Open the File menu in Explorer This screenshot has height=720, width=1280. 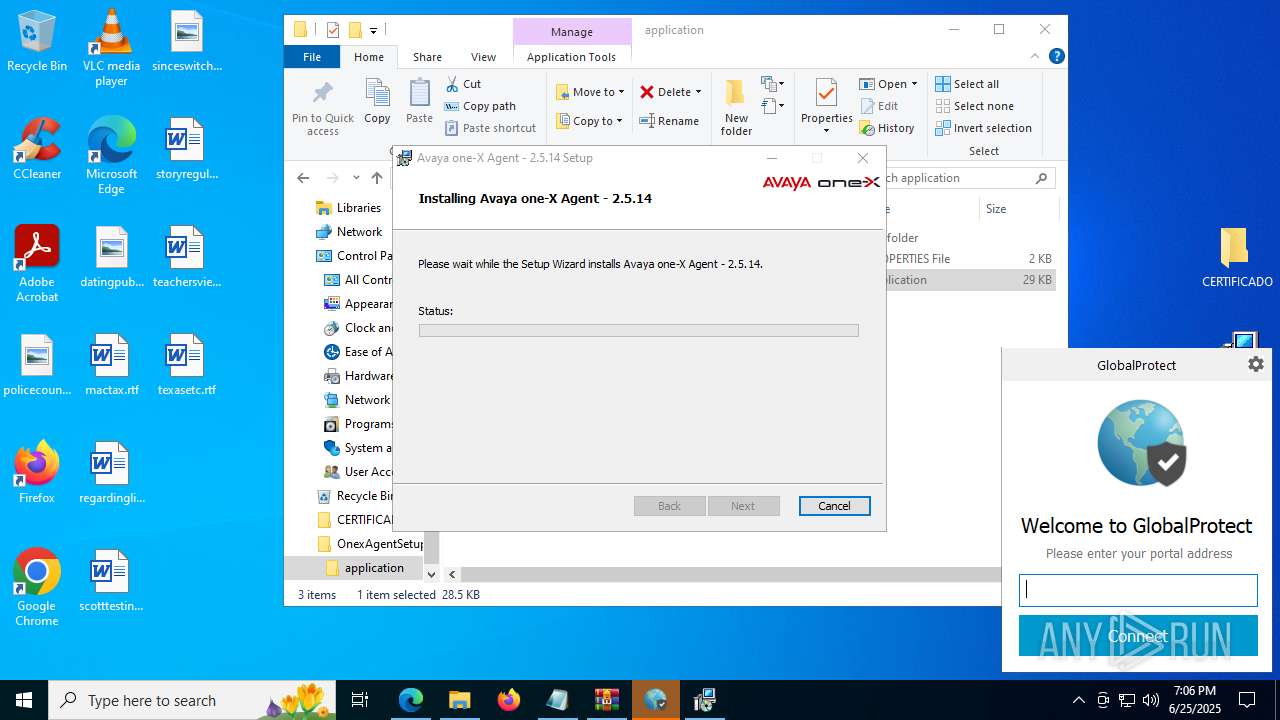click(x=312, y=57)
